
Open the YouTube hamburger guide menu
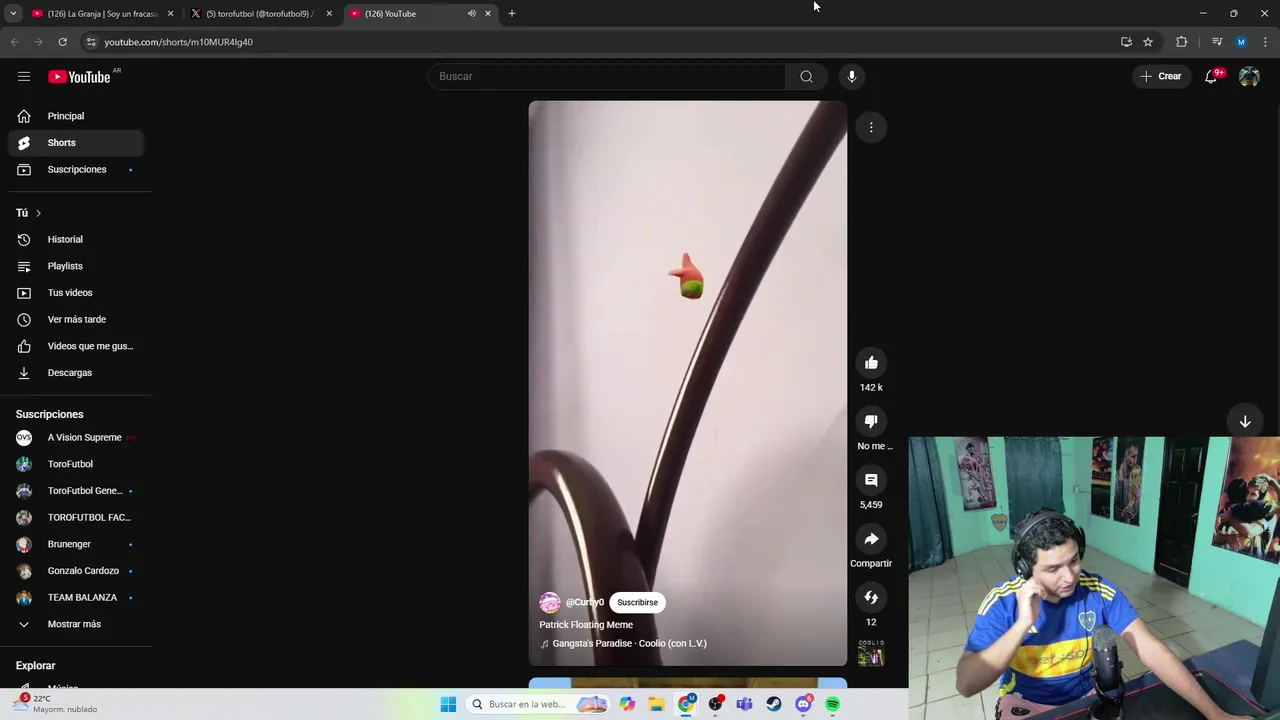tap(24, 76)
